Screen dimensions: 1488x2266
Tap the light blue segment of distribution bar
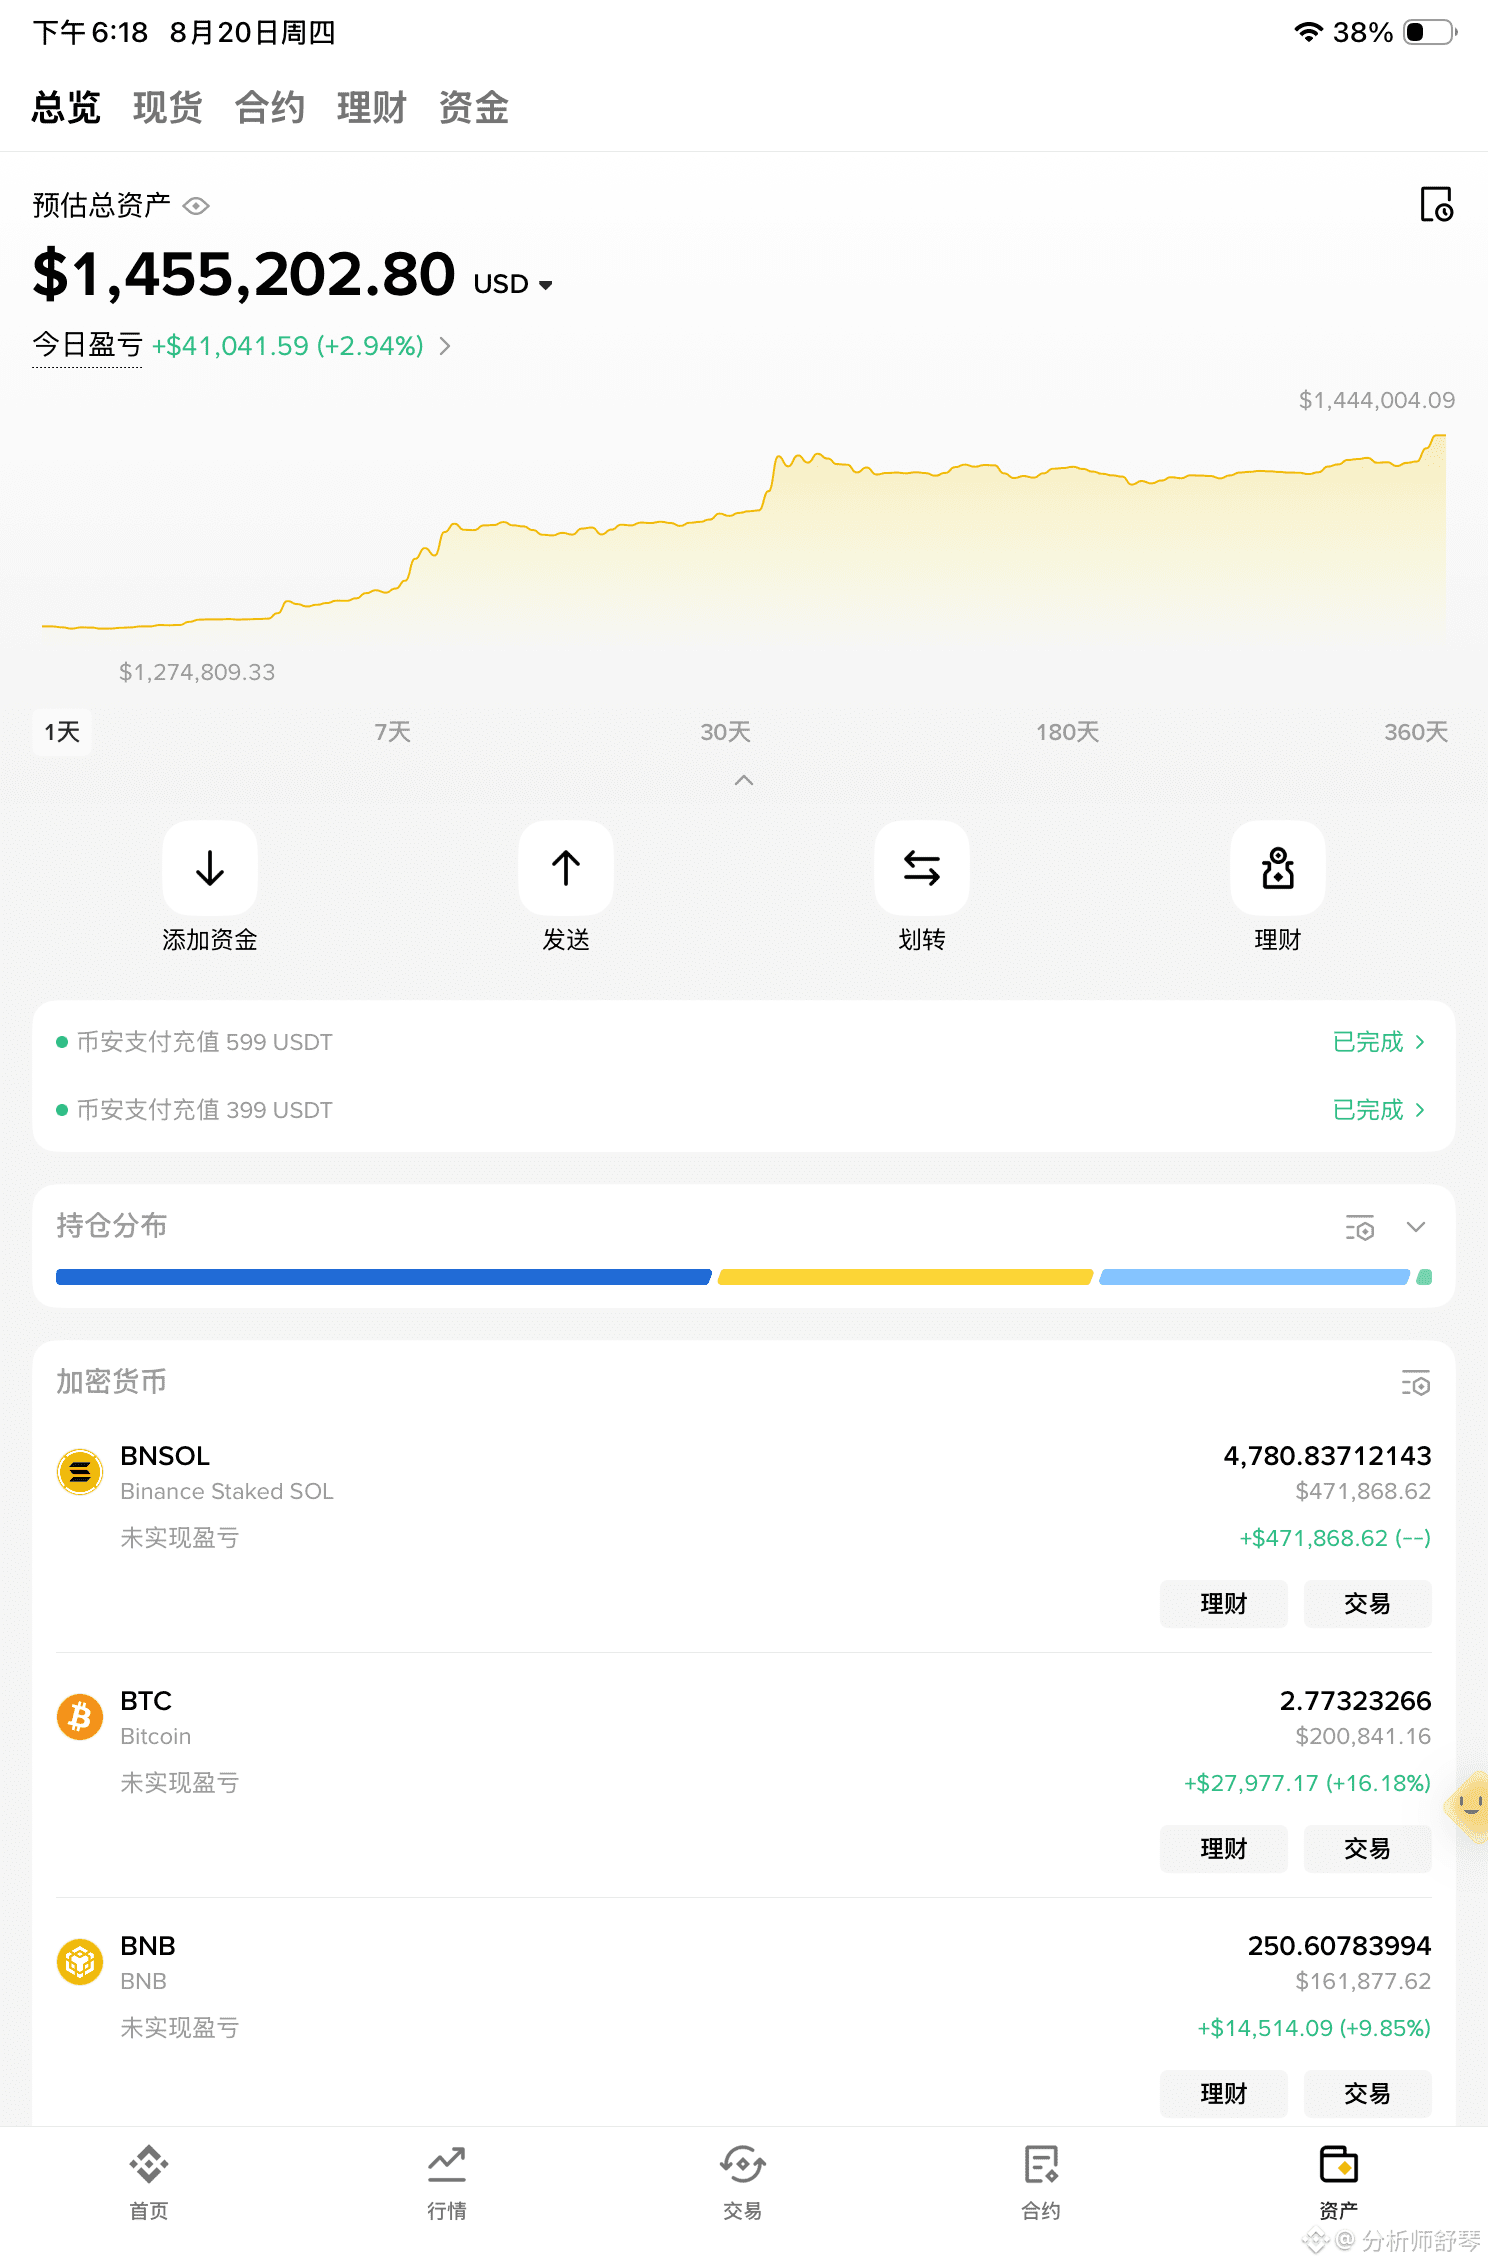1254,1277
